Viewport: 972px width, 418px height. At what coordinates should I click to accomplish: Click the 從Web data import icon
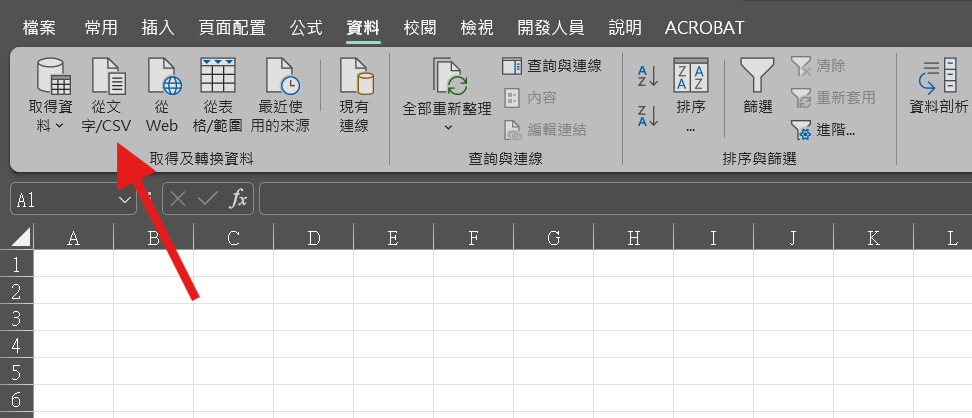point(162,77)
